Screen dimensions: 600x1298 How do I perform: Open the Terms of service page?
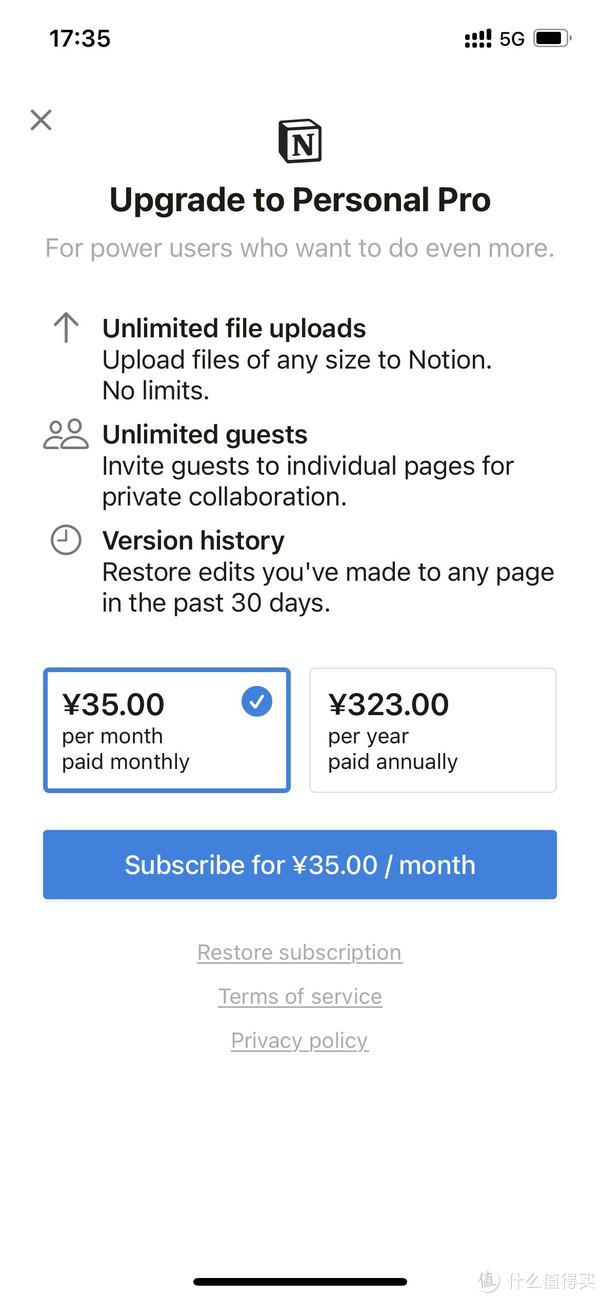click(x=299, y=996)
